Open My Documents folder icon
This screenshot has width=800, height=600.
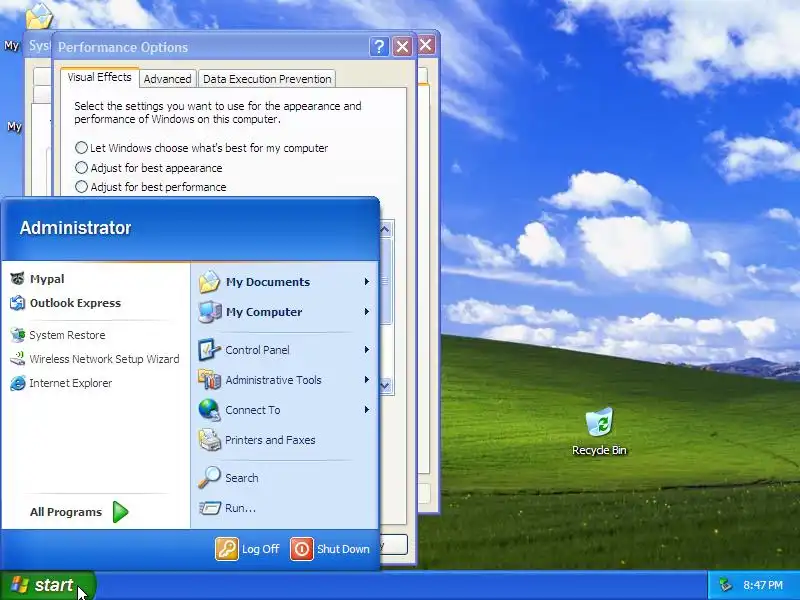pyautogui.click(x=209, y=282)
